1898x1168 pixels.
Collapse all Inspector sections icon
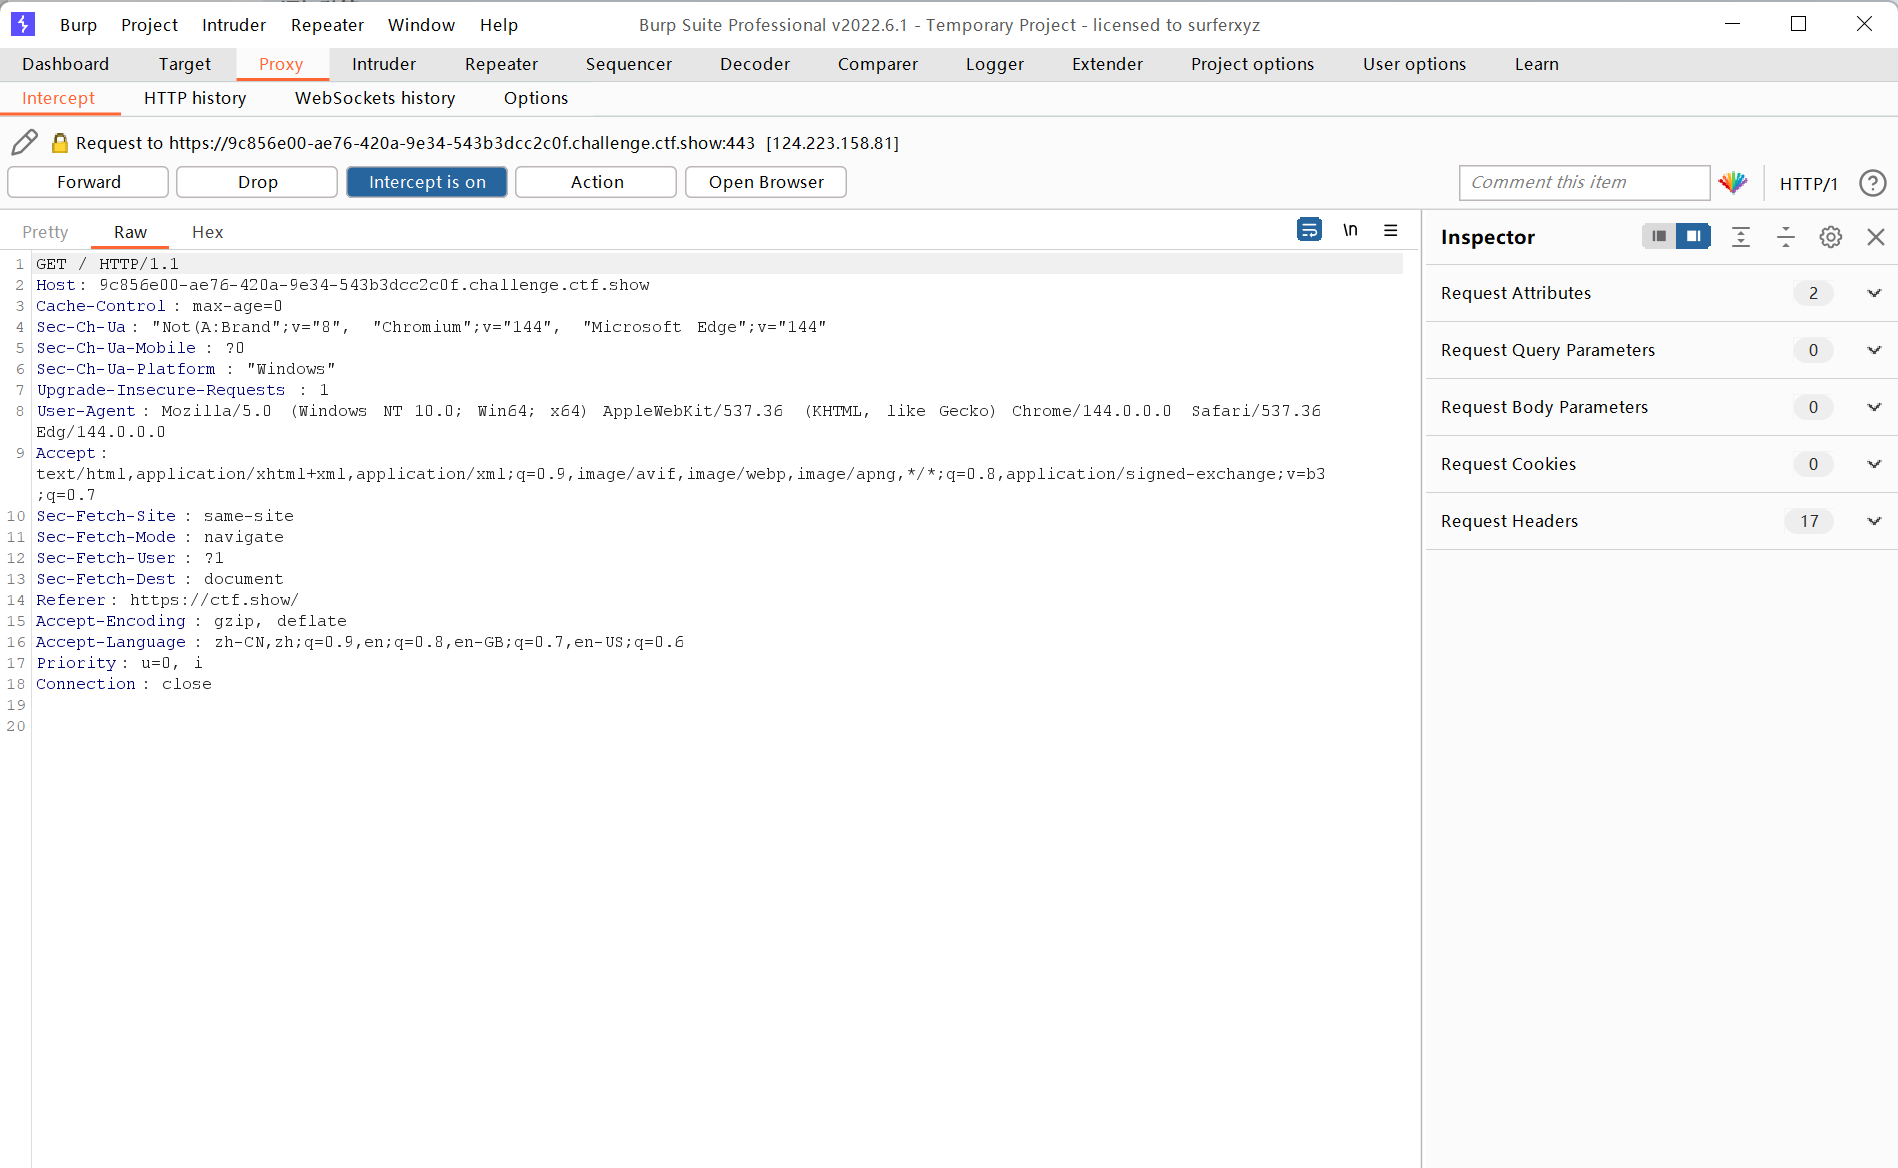pyautogui.click(x=1786, y=237)
